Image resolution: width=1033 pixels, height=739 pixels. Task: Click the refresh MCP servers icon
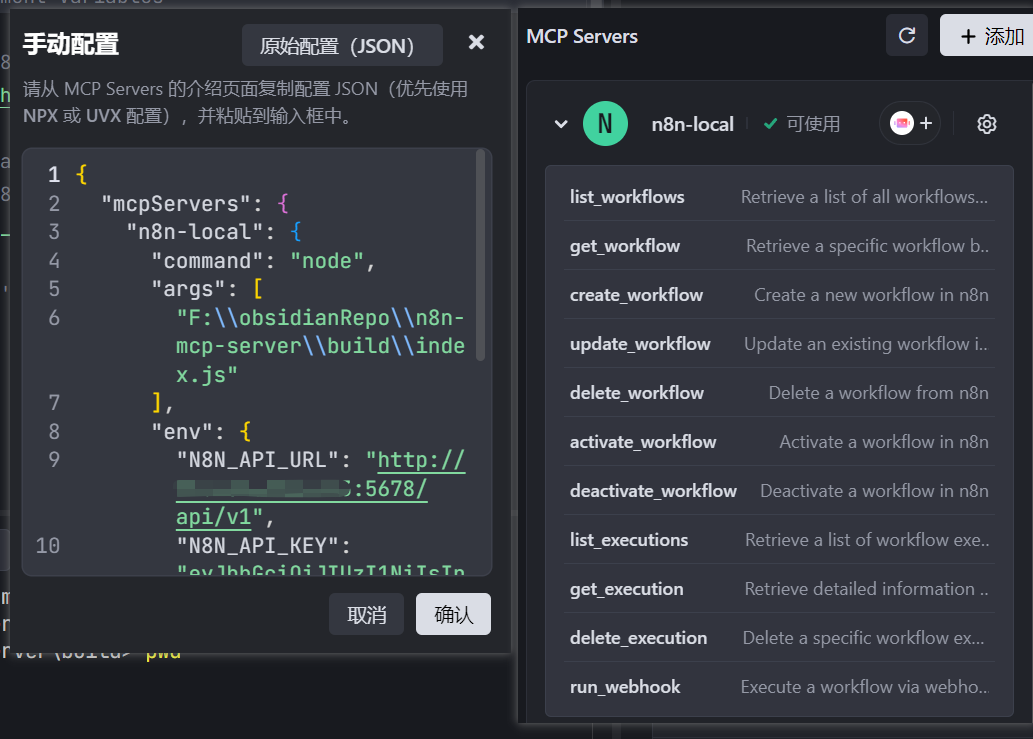pyautogui.click(x=907, y=36)
